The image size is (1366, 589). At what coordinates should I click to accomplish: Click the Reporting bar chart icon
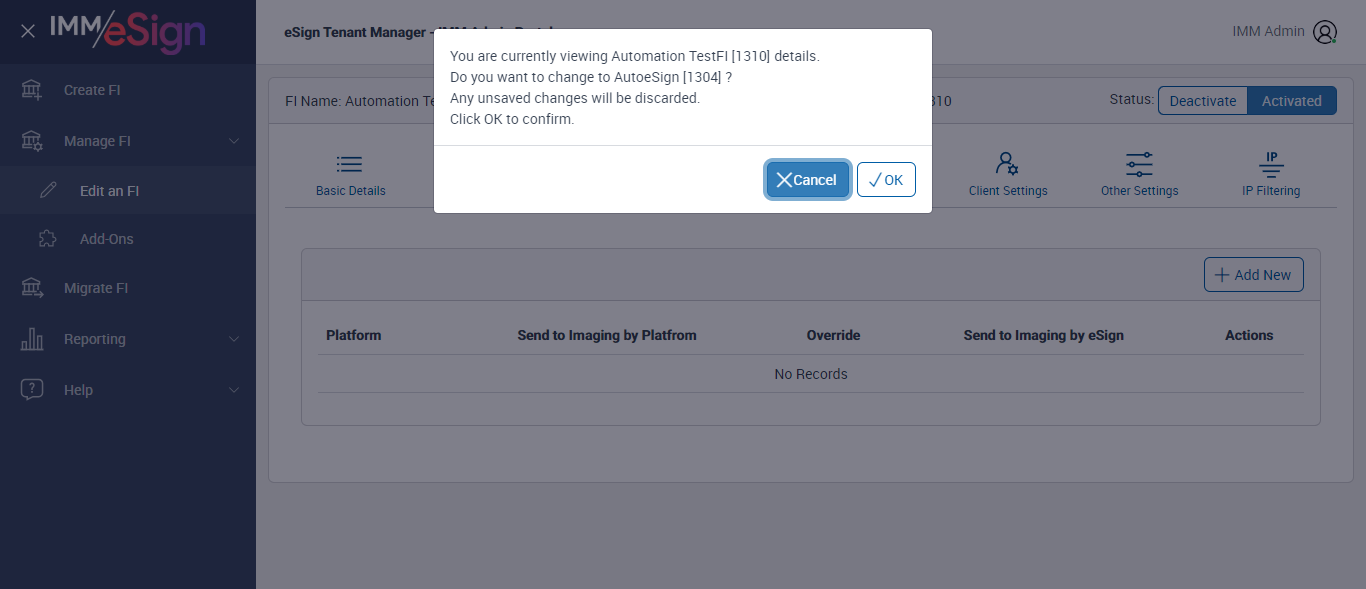click(32, 339)
